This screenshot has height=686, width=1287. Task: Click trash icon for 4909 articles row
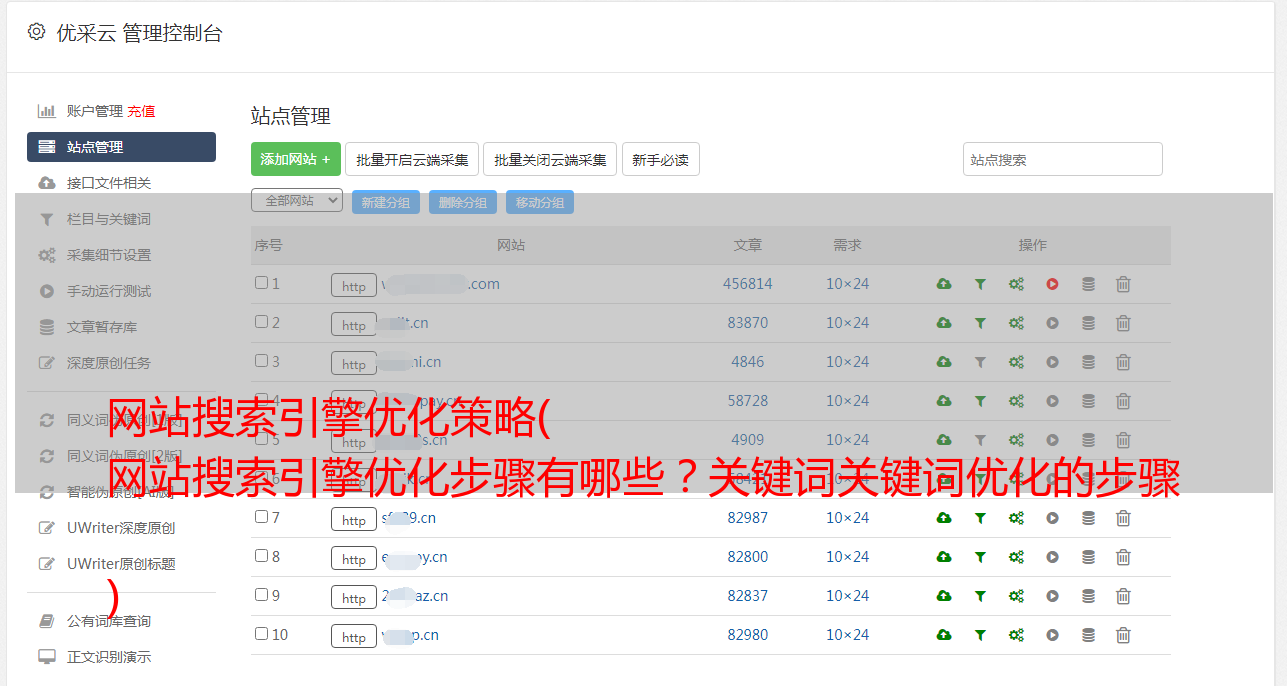[x=1123, y=440]
